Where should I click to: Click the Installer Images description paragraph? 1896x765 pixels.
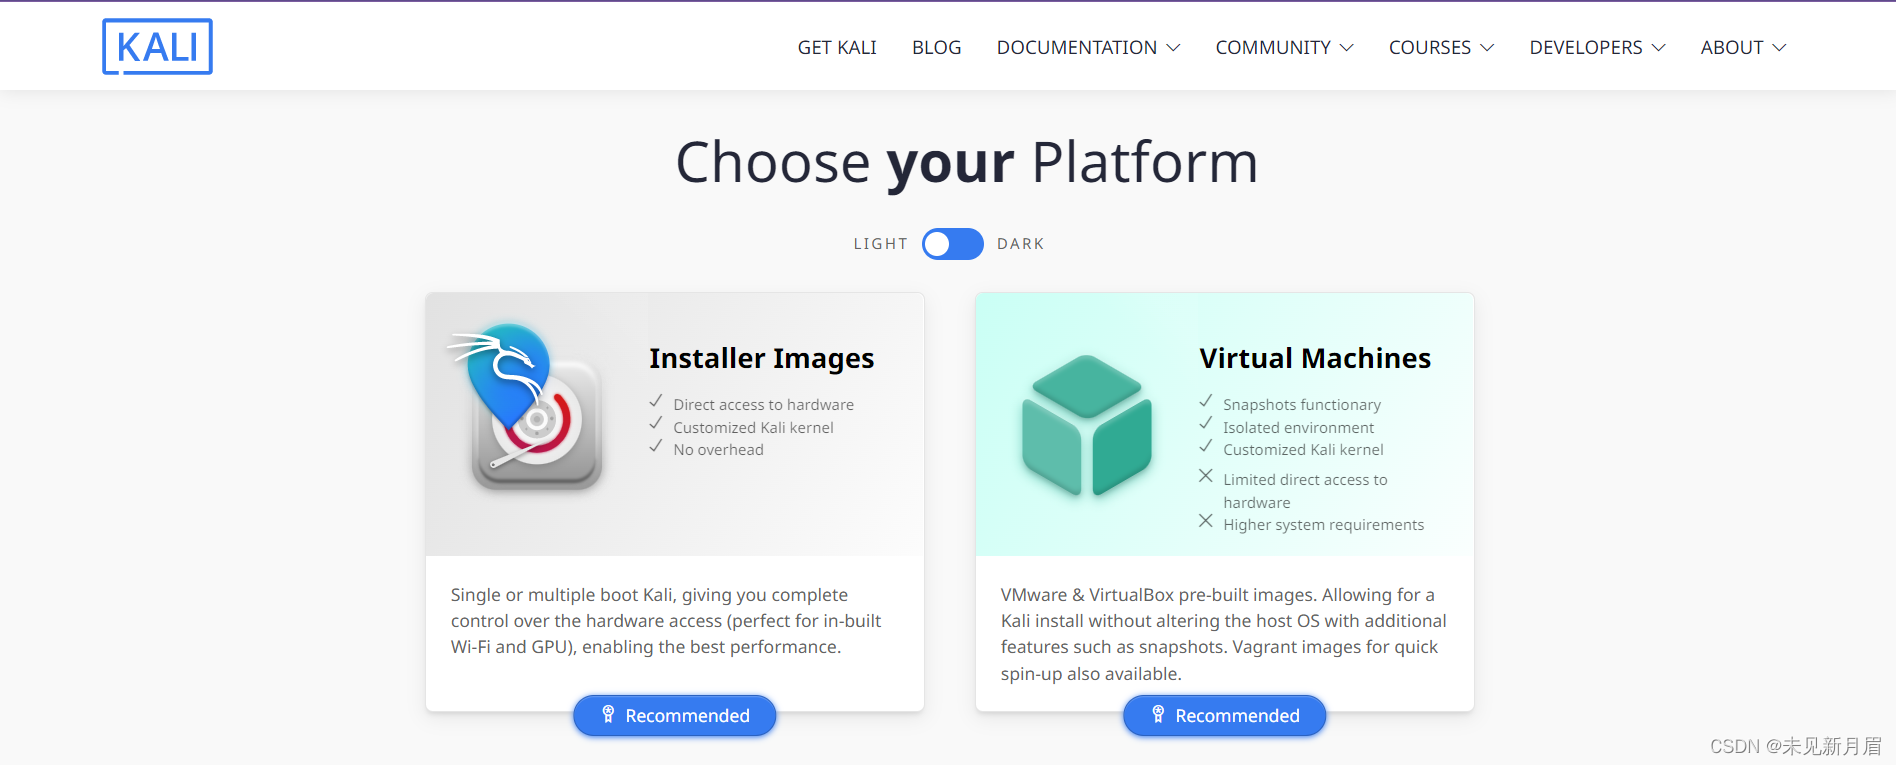(x=666, y=621)
